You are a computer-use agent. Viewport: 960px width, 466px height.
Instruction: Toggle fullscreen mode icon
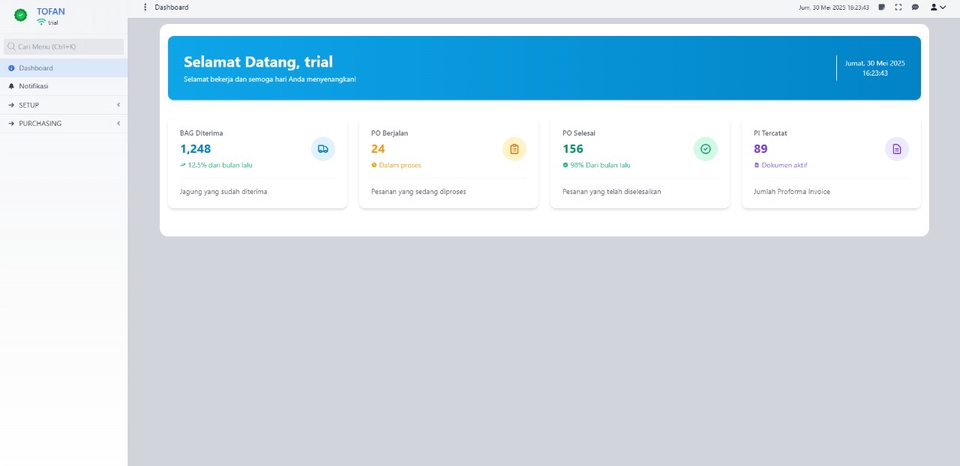pos(898,7)
